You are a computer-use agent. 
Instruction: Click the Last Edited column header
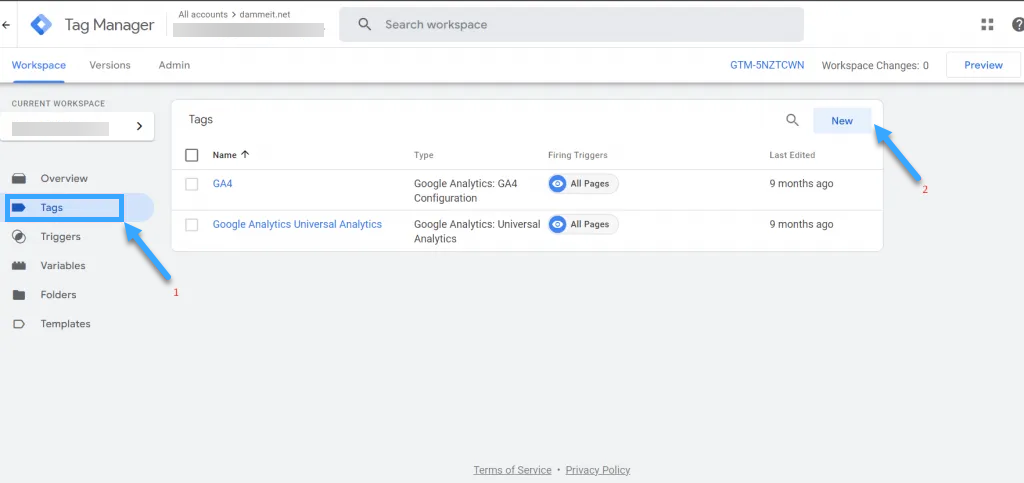coord(792,155)
